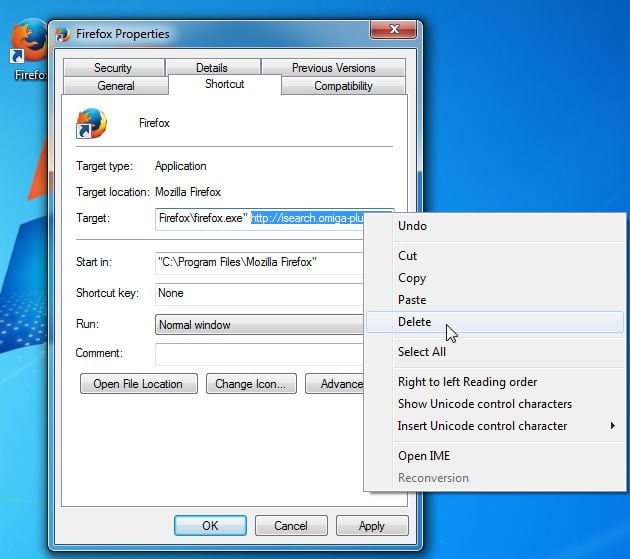Click the Application target type text

pos(181,166)
